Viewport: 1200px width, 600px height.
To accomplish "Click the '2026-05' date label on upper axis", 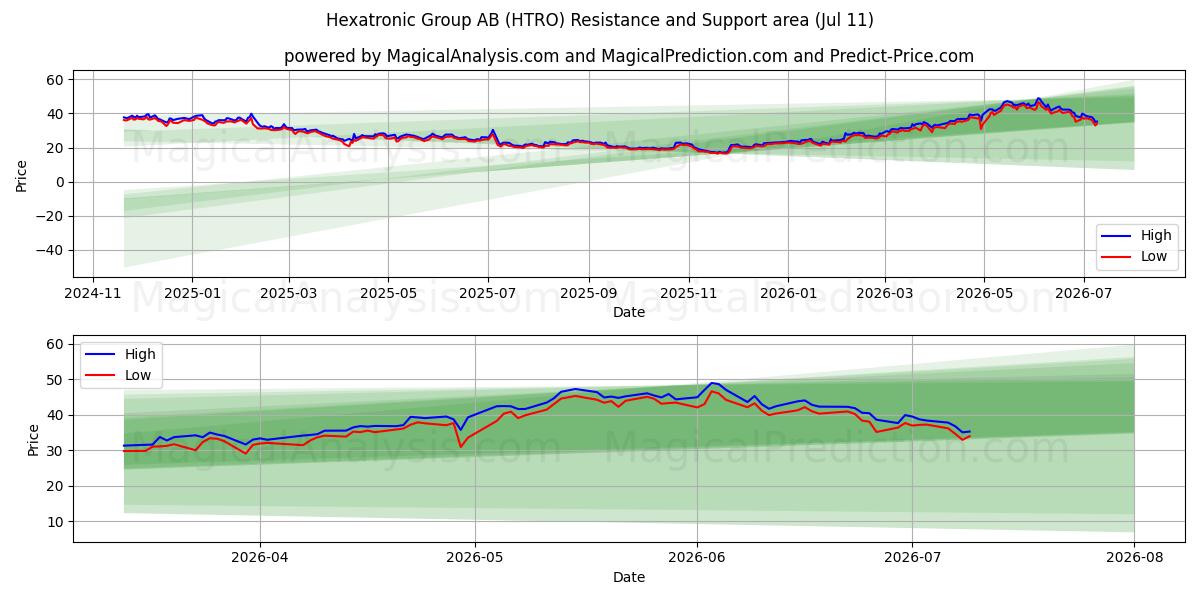I will coord(983,294).
